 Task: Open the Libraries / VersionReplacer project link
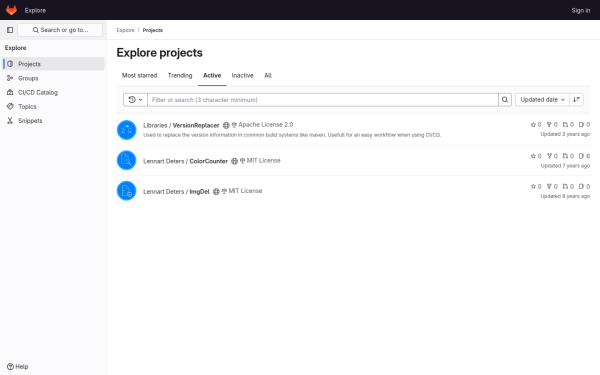(x=181, y=126)
